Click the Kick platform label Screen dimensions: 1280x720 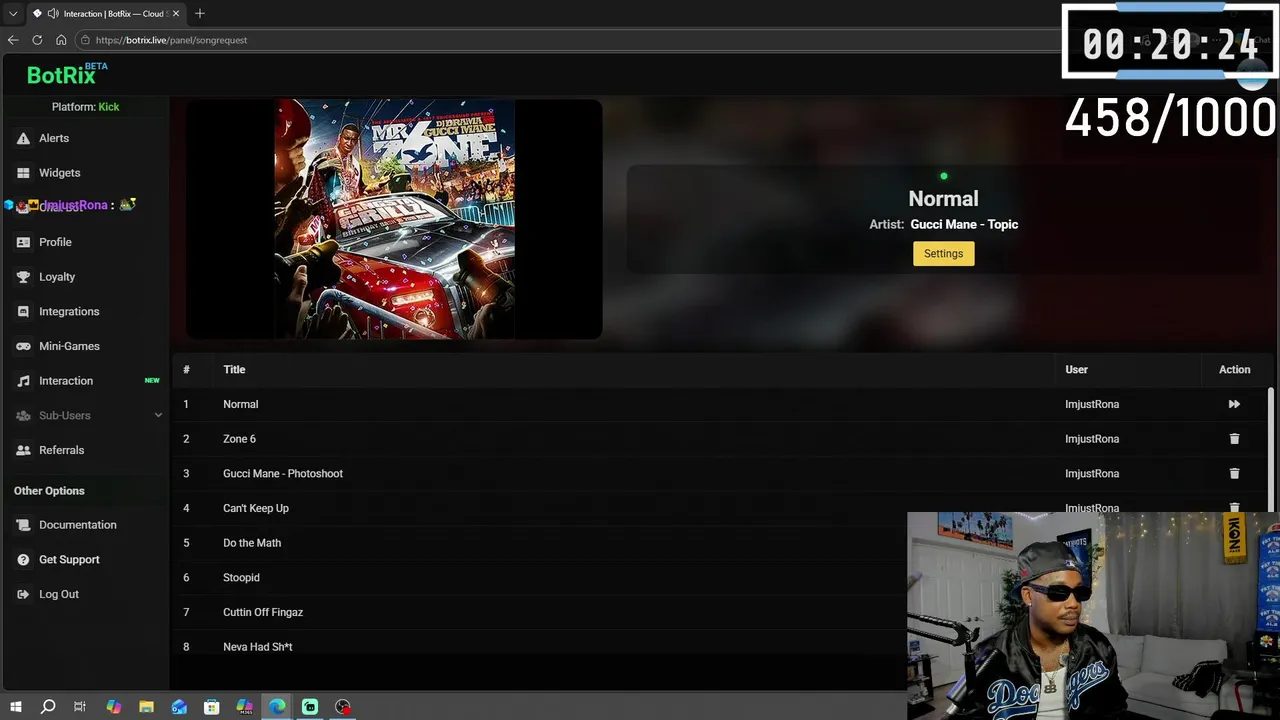[x=108, y=107]
